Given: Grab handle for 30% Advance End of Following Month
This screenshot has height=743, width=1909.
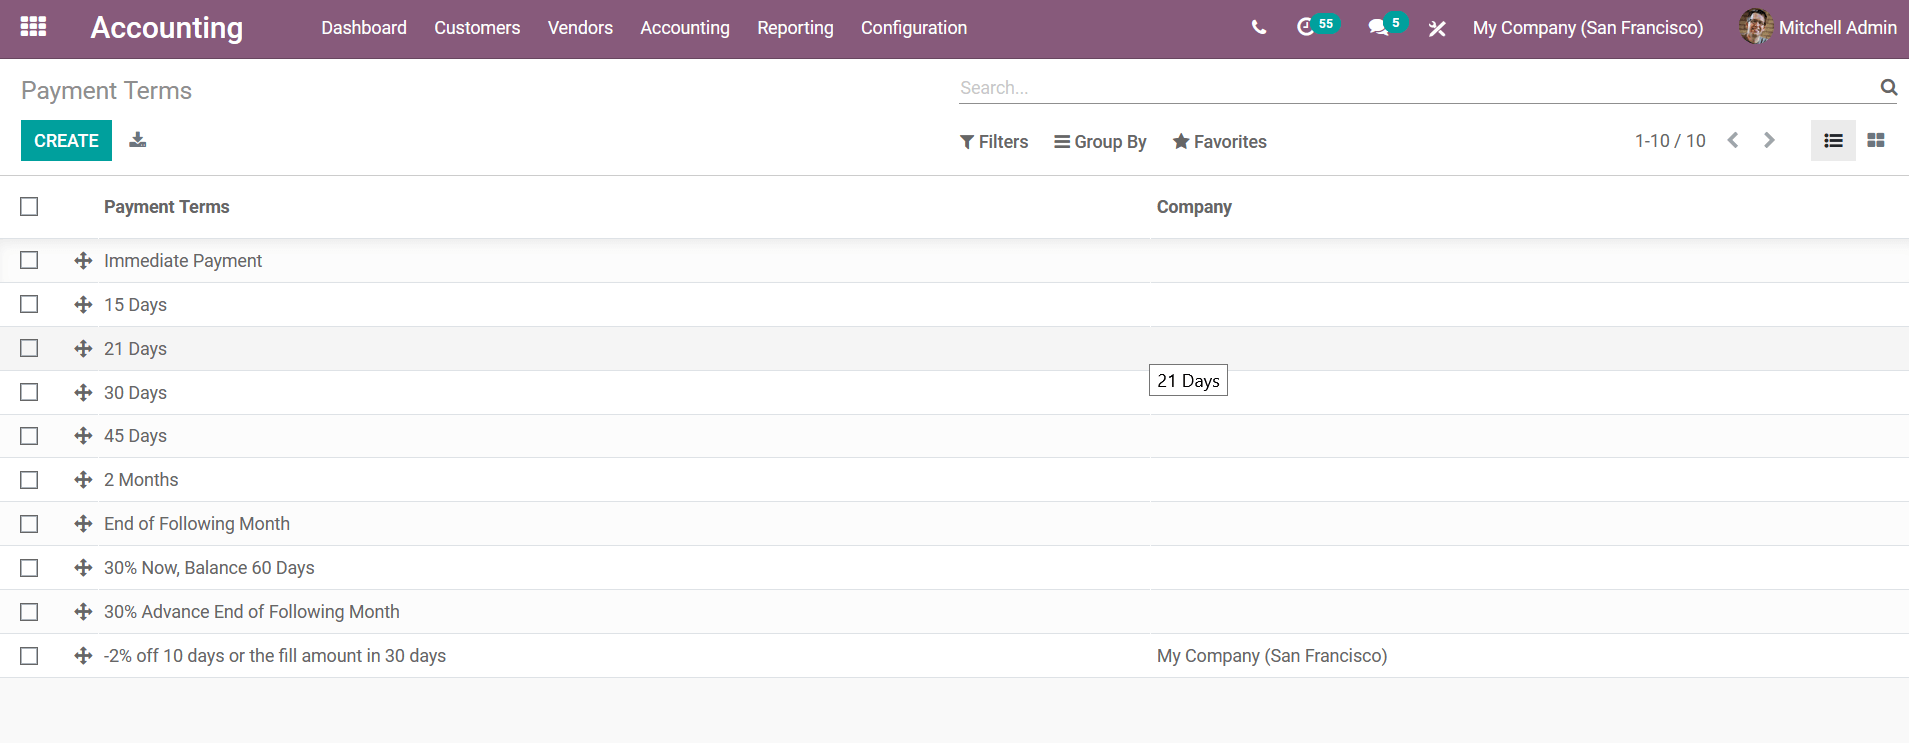Looking at the screenshot, I should click(x=83, y=612).
